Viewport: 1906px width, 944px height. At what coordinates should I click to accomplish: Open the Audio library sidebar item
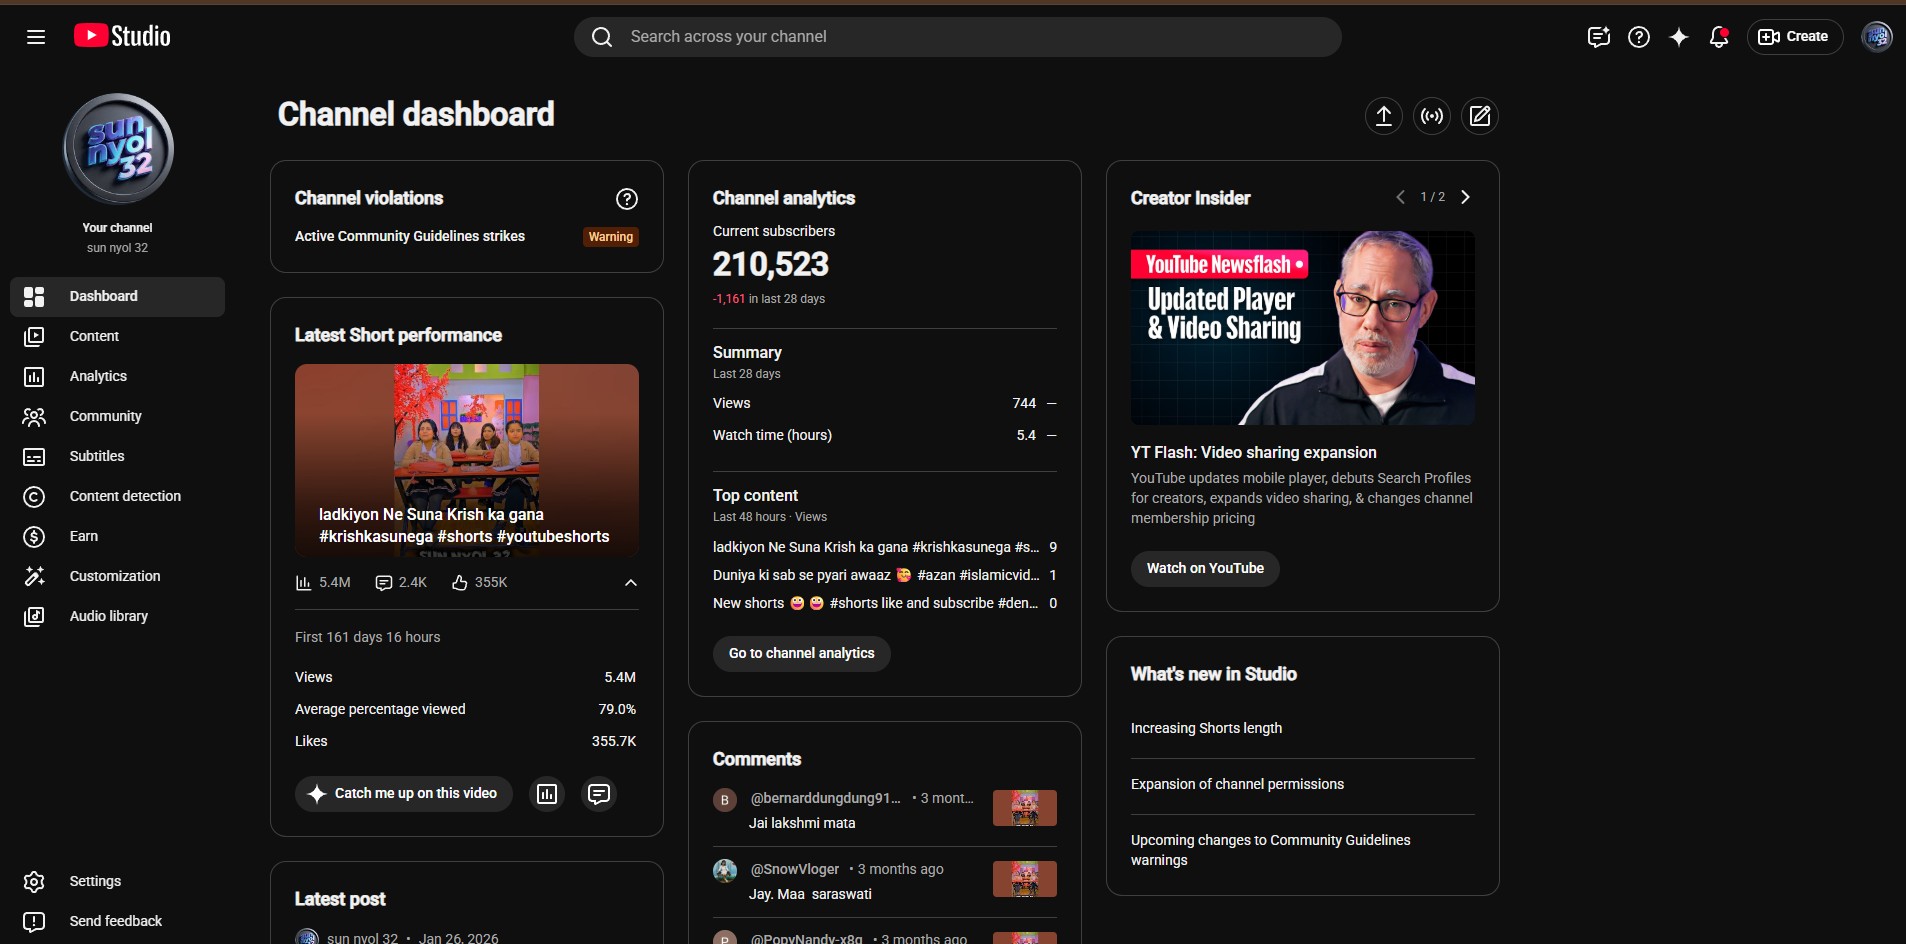pos(117,617)
